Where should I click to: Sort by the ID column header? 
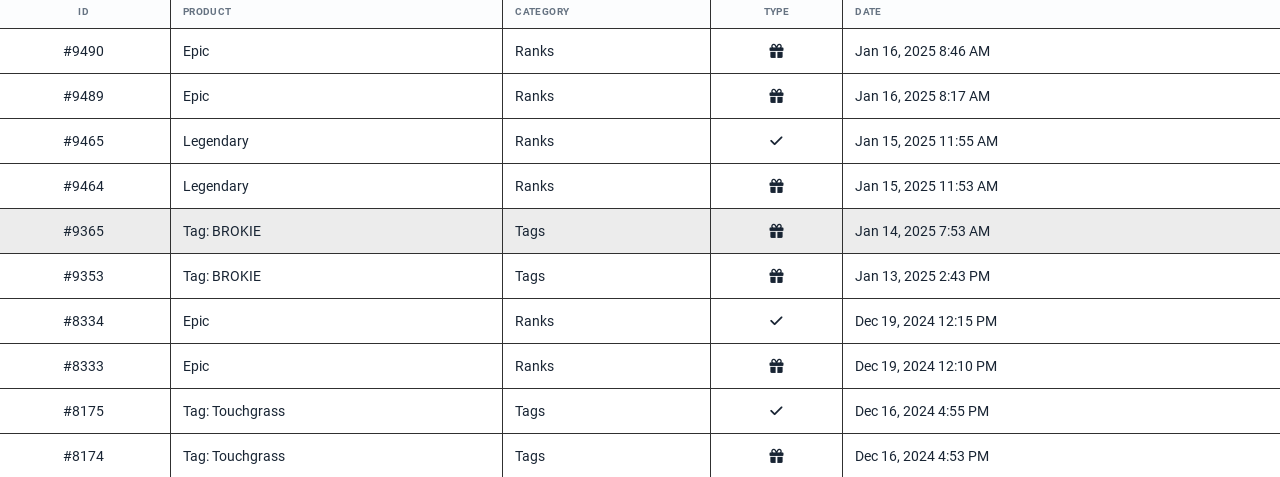[84, 12]
